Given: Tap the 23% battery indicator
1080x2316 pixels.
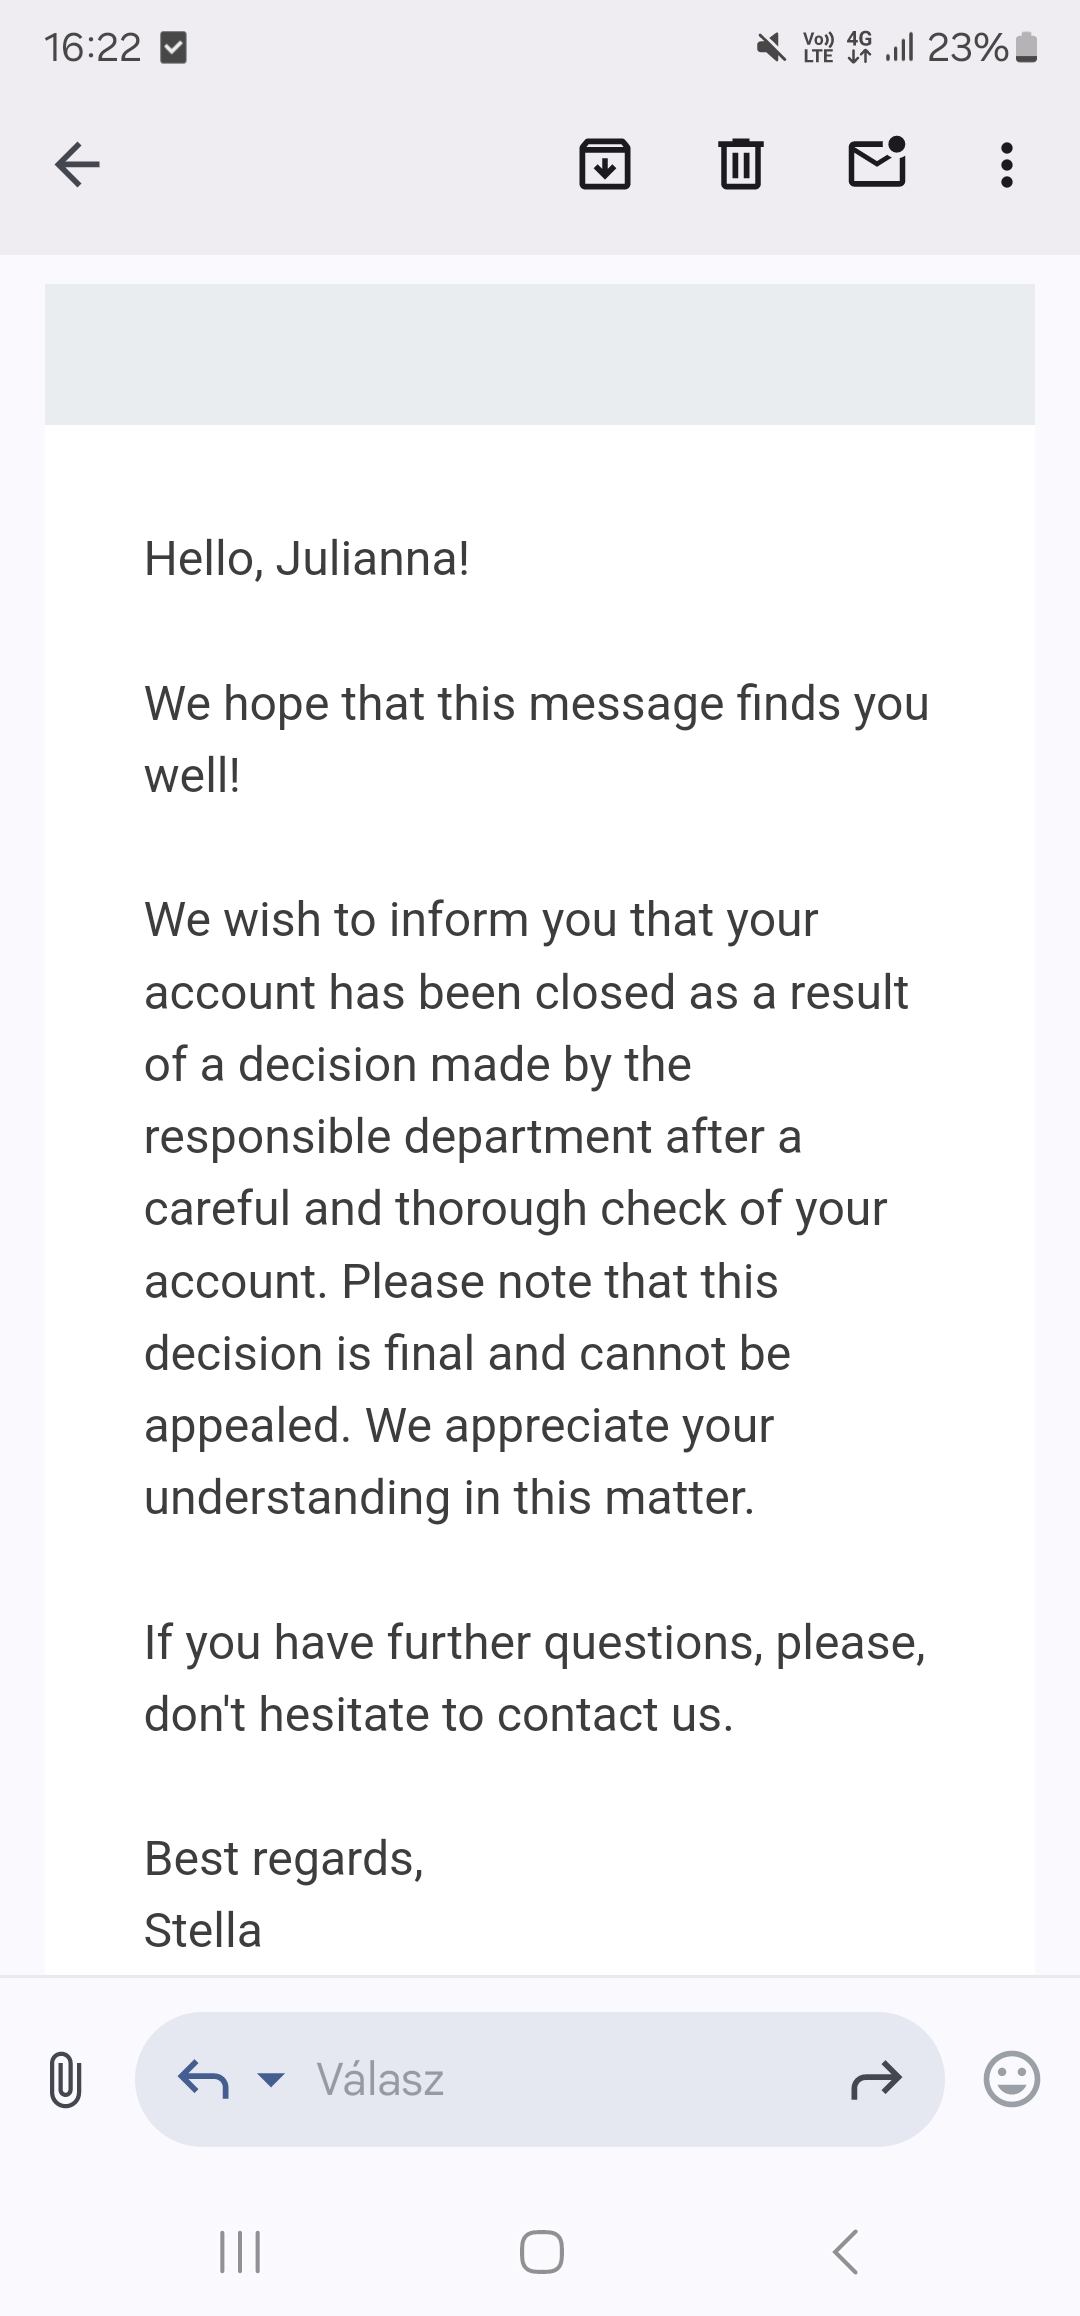Looking at the screenshot, I should (x=982, y=47).
